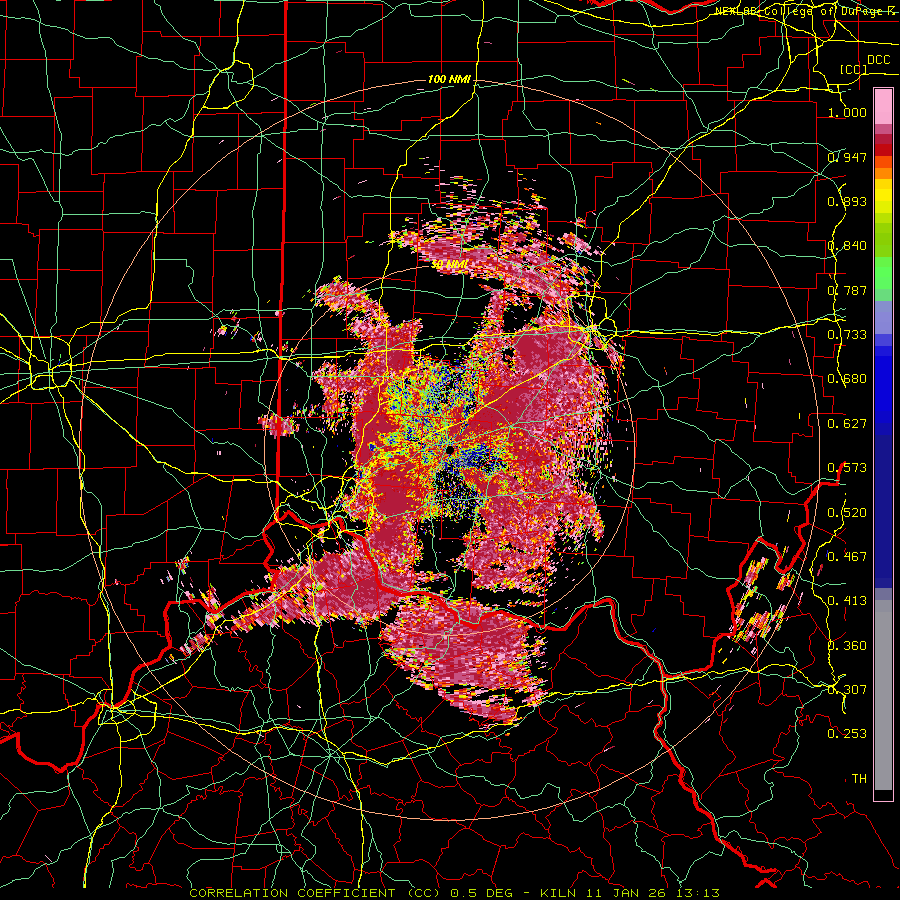Click the black radar site dot at the map center
The width and height of the screenshot is (900, 900).
click(x=449, y=449)
